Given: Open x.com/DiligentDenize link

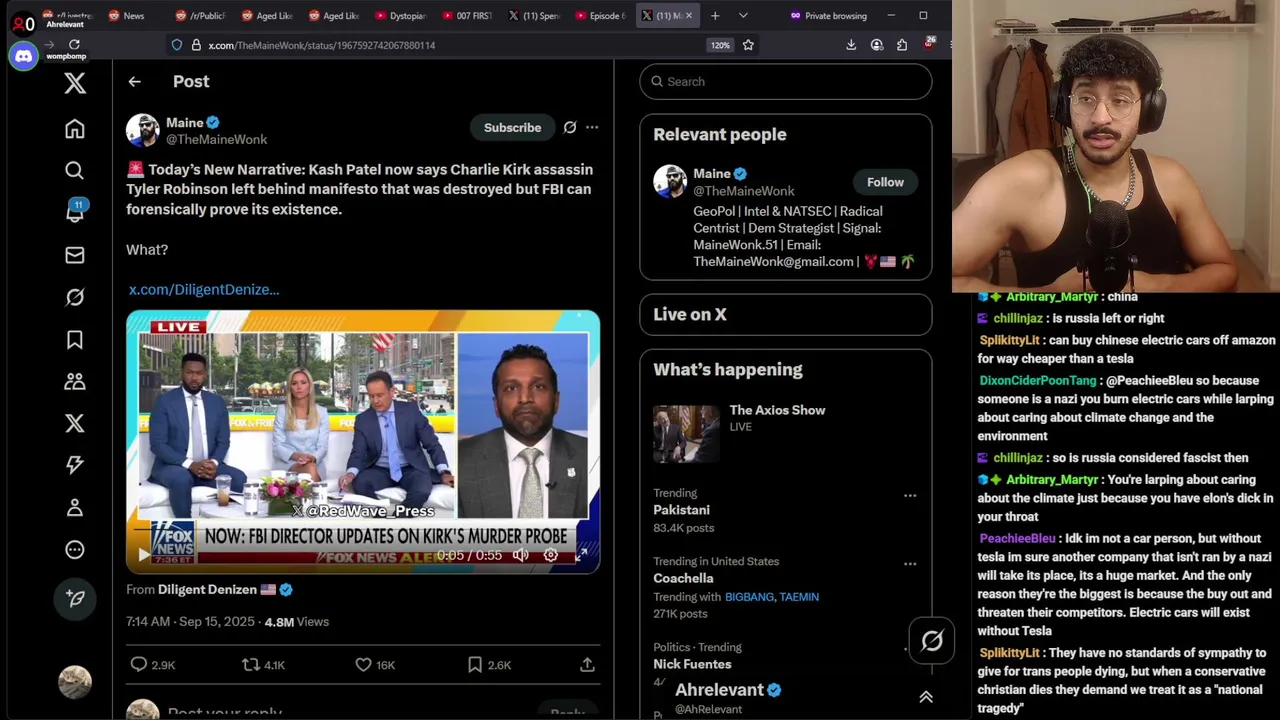Looking at the screenshot, I should click(x=204, y=289).
